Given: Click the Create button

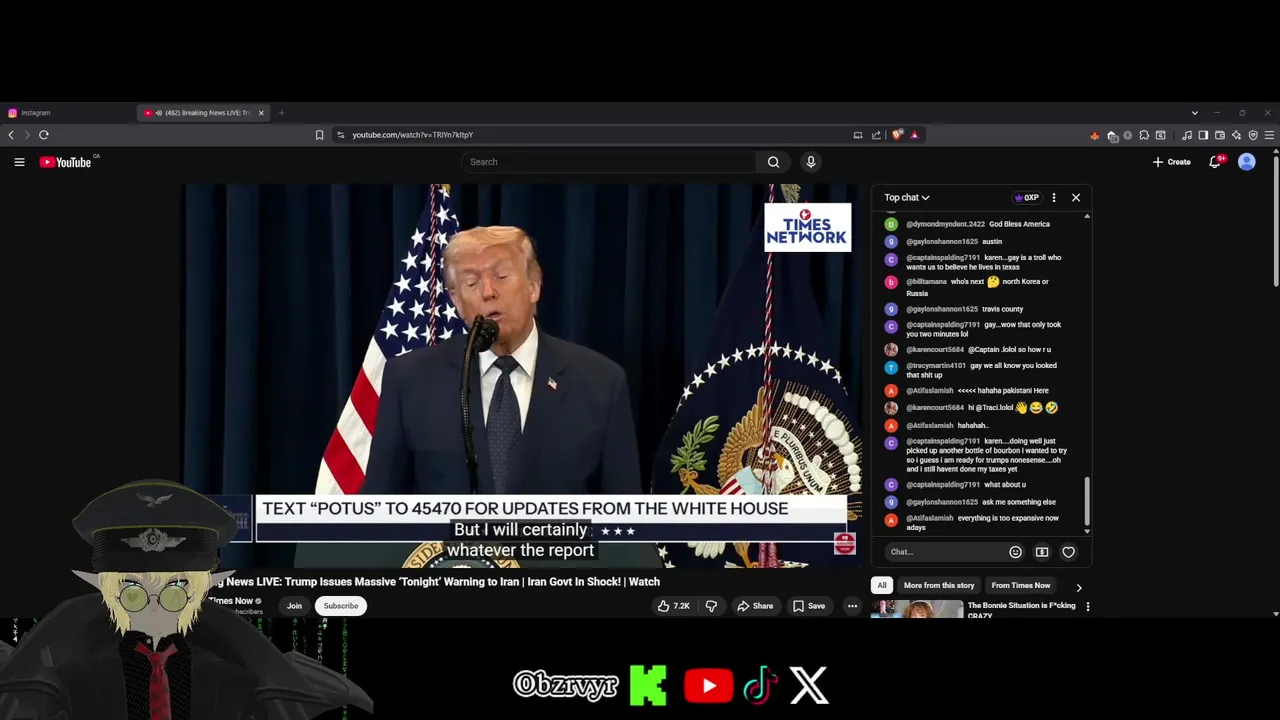Looking at the screenshot, I should point(1172,162).
